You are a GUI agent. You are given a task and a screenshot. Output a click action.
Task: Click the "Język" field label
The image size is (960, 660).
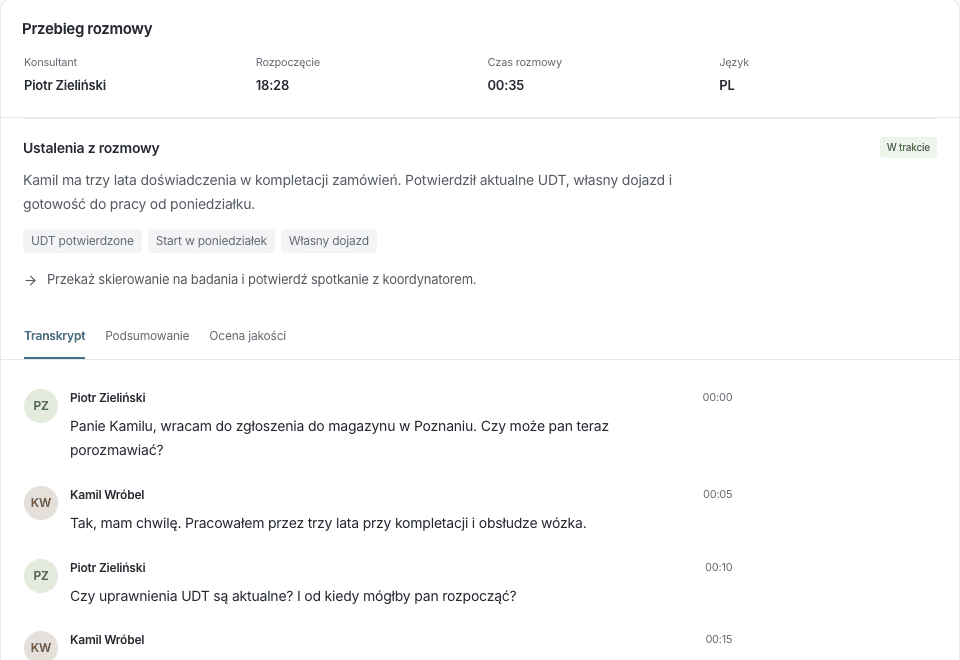[734, 62]
